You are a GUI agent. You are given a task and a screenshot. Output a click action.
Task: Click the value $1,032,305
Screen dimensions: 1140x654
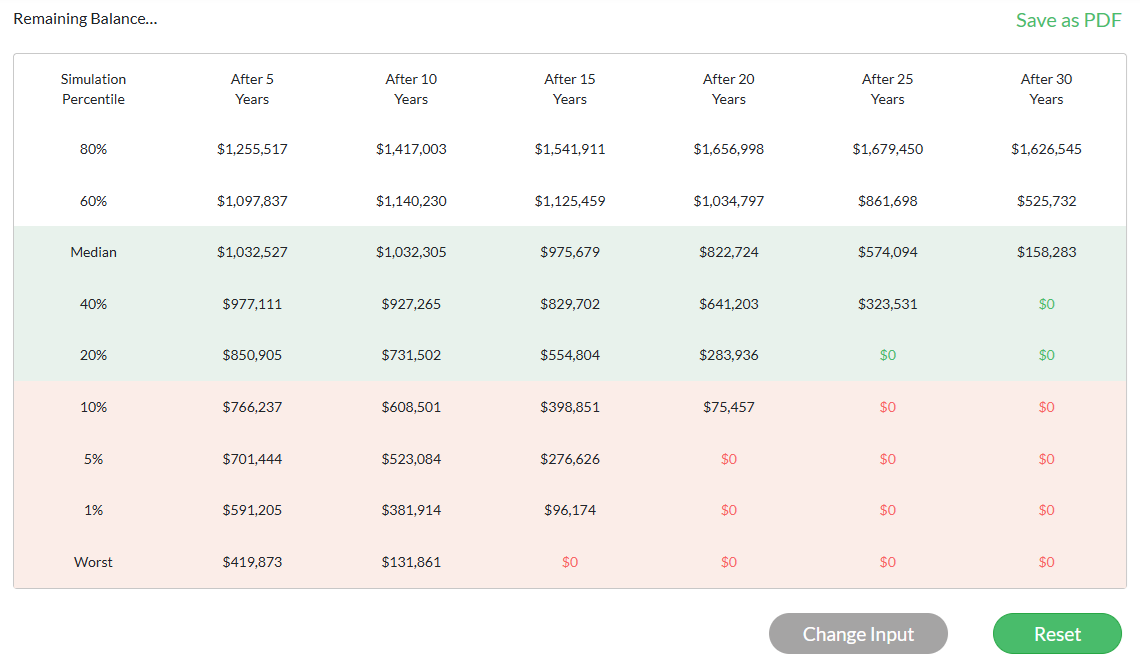coord(411,252)
